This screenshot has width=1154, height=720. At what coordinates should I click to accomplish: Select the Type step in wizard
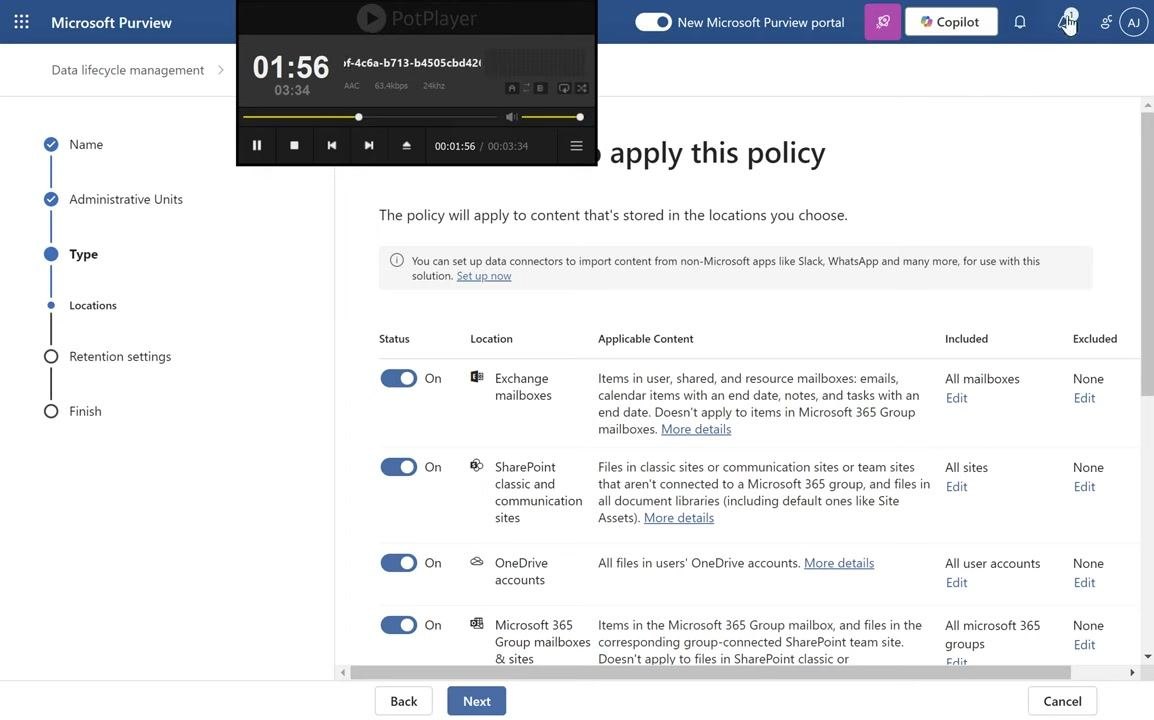(x=83, y=254)
